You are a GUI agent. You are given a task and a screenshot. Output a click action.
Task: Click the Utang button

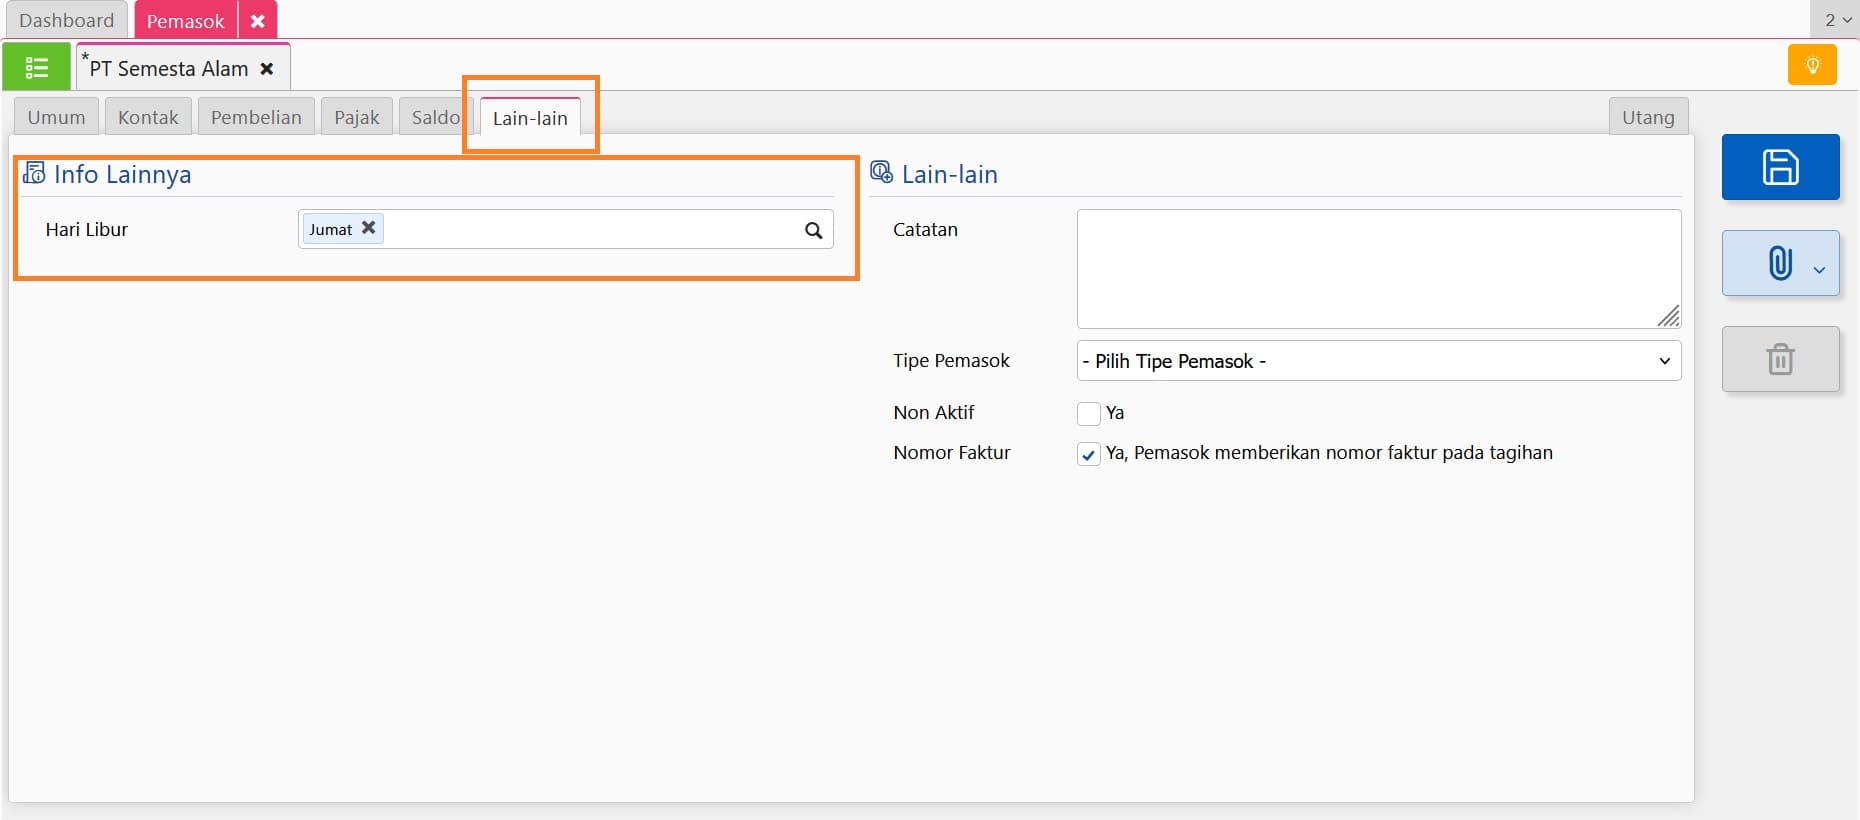point(1648,117)
